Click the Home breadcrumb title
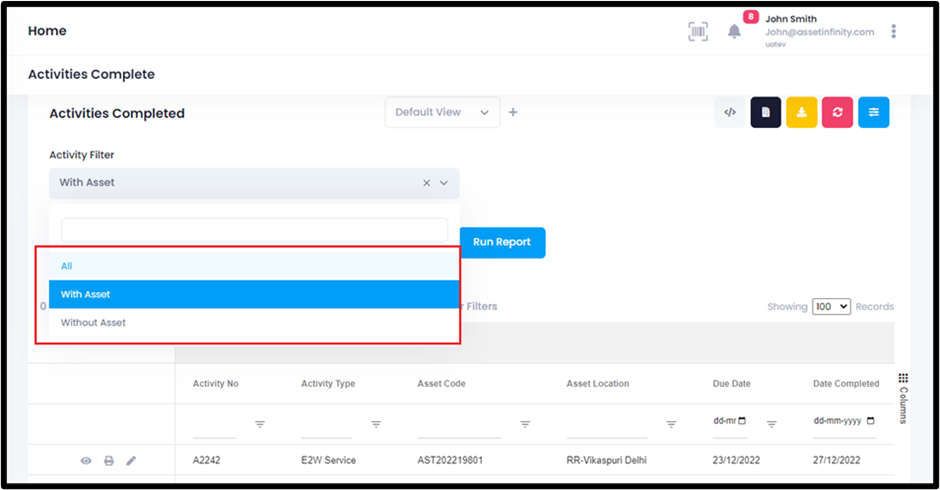This screenshot has width=940, height=490. [x=47, y=31]
